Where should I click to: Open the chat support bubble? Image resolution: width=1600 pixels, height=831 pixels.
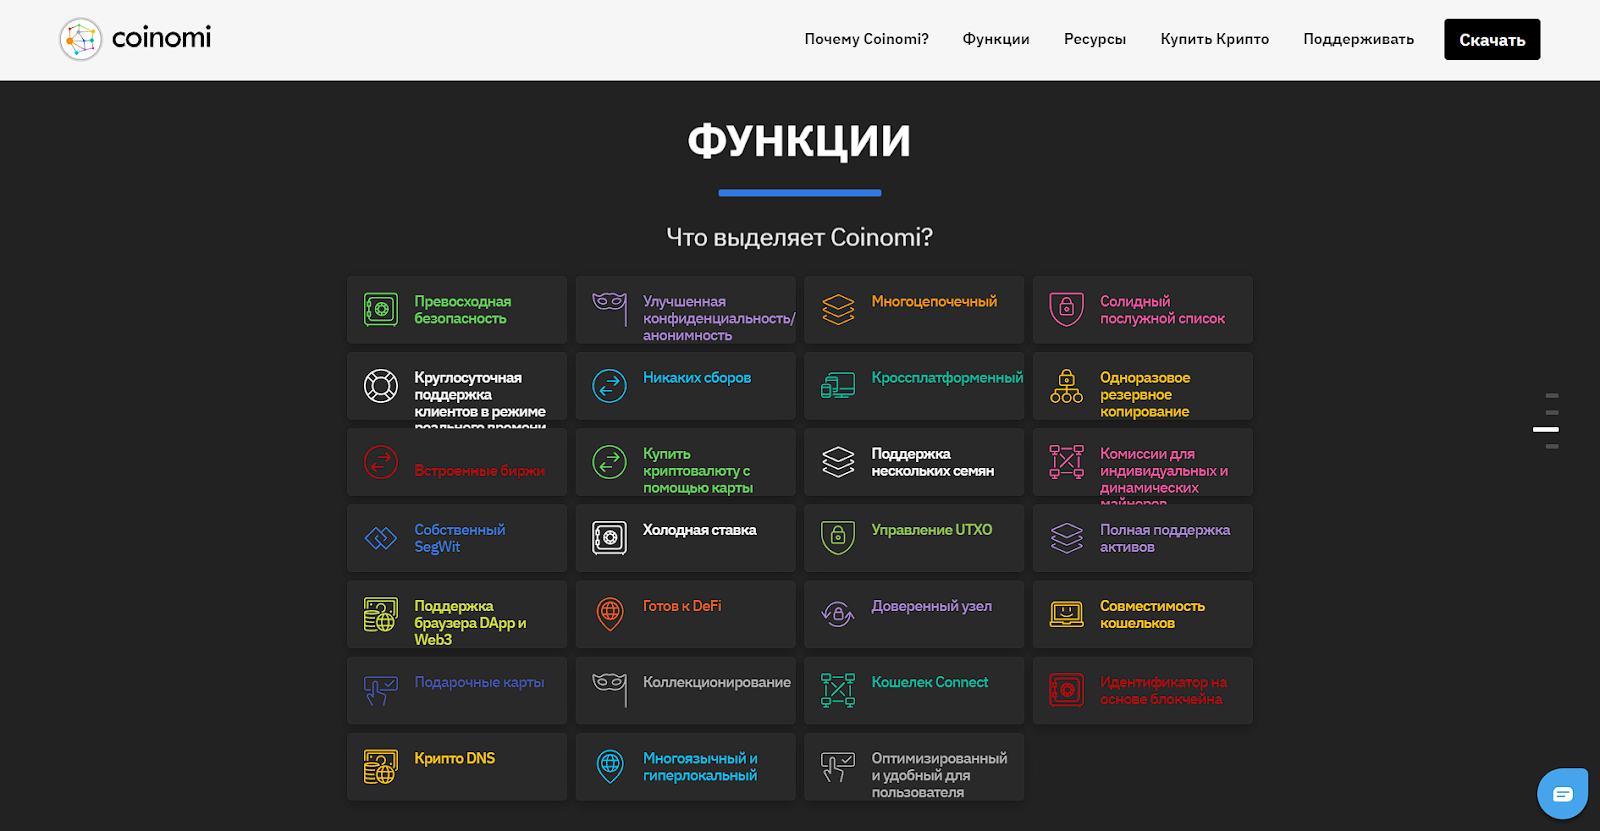pos(1563,794)
